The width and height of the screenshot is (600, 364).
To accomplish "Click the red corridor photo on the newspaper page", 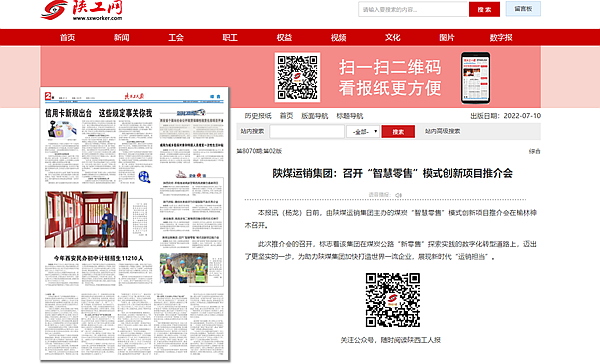I will [x=86, y=219].
